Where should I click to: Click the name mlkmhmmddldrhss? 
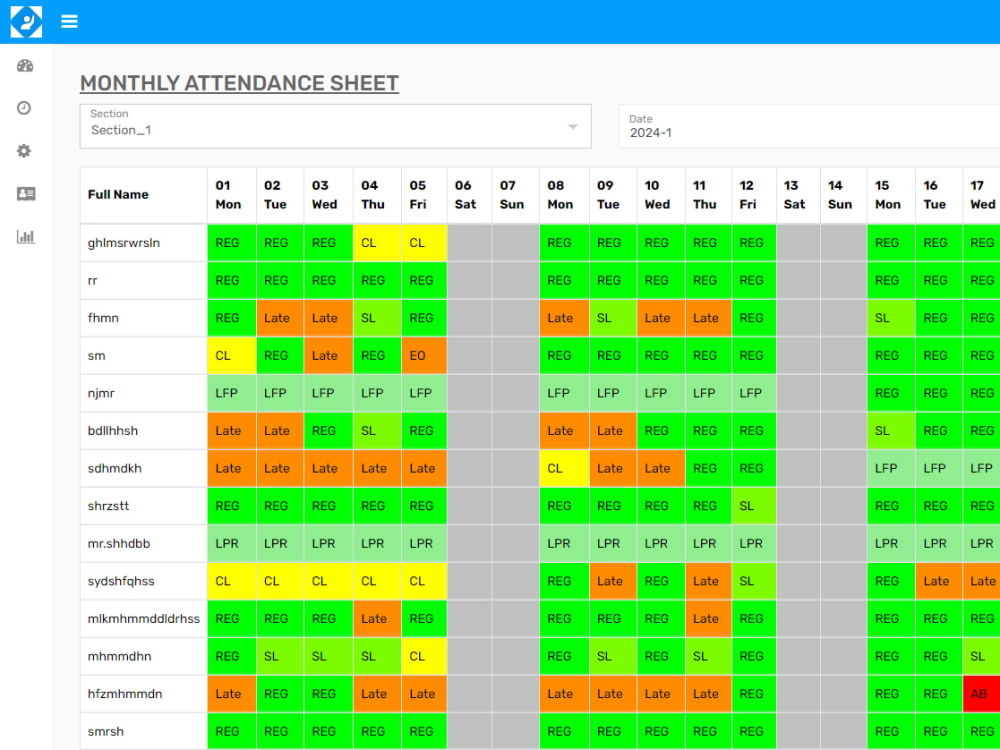coord(144,619)
